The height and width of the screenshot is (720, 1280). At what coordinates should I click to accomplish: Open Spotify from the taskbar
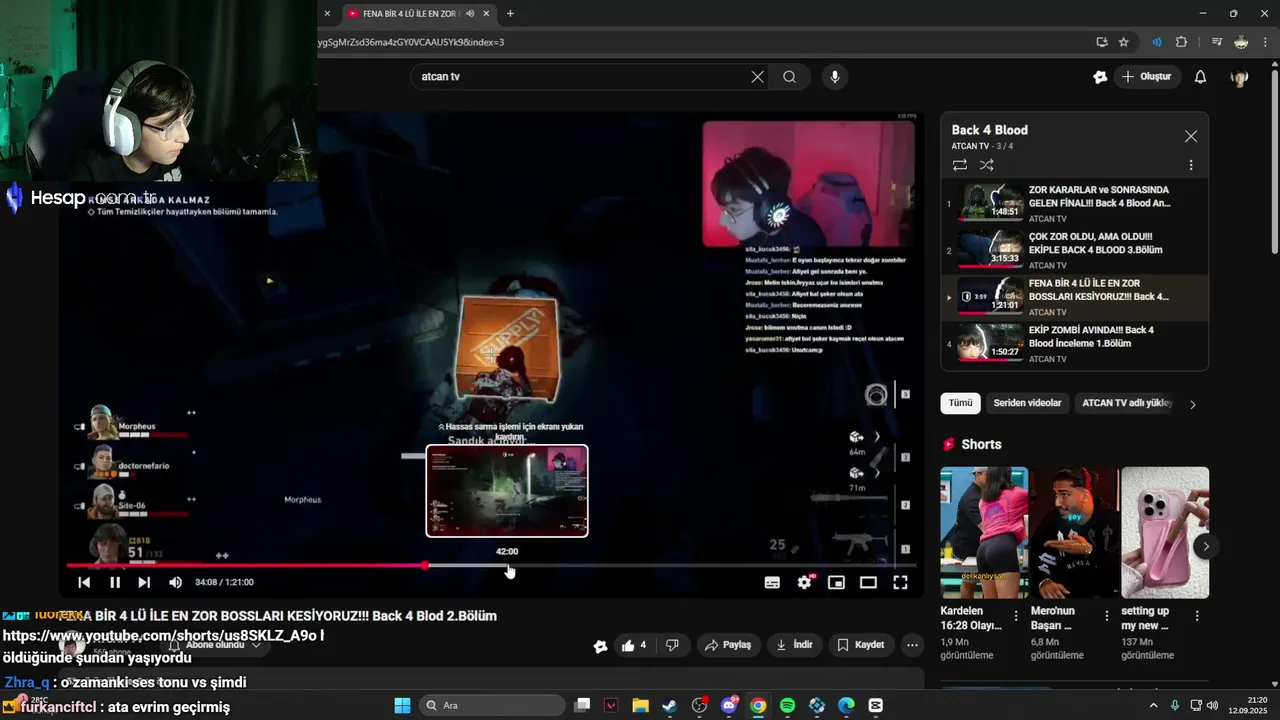788,706
